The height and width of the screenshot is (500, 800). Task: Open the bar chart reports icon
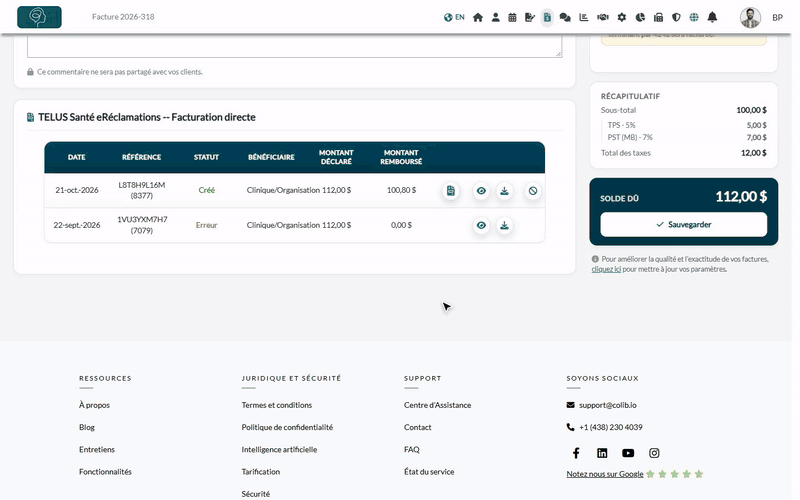point(584,17)
